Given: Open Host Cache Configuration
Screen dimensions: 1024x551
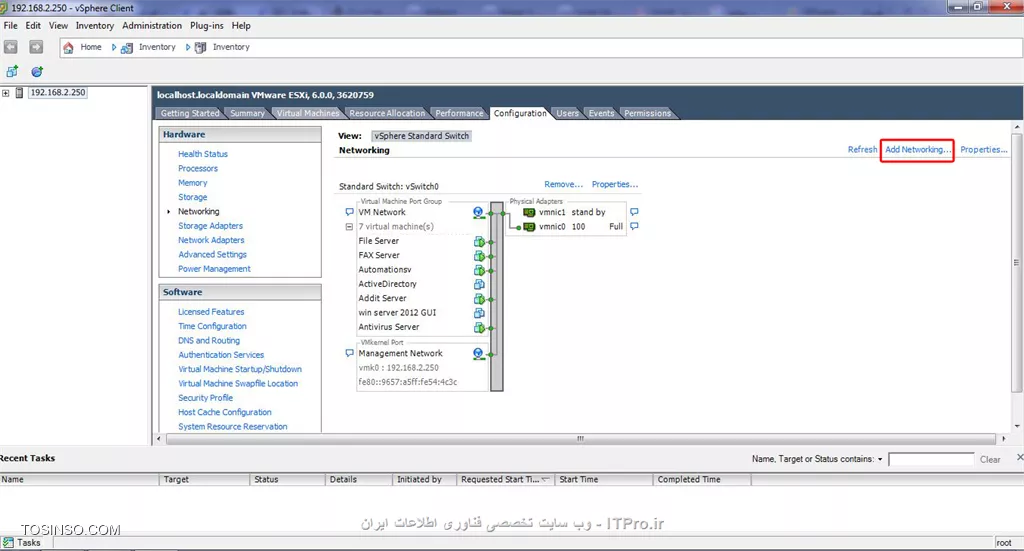Looking at the screenshot, I should (x=225, y=413).
